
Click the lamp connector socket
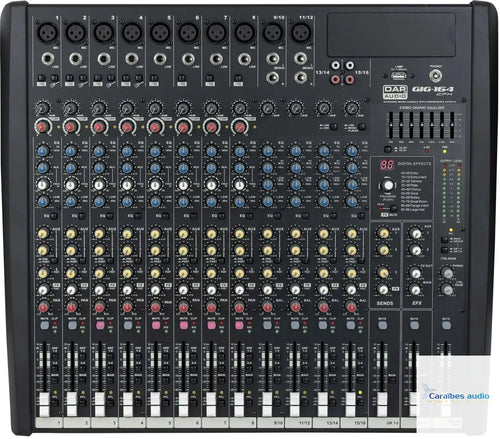tap(398, 76)
